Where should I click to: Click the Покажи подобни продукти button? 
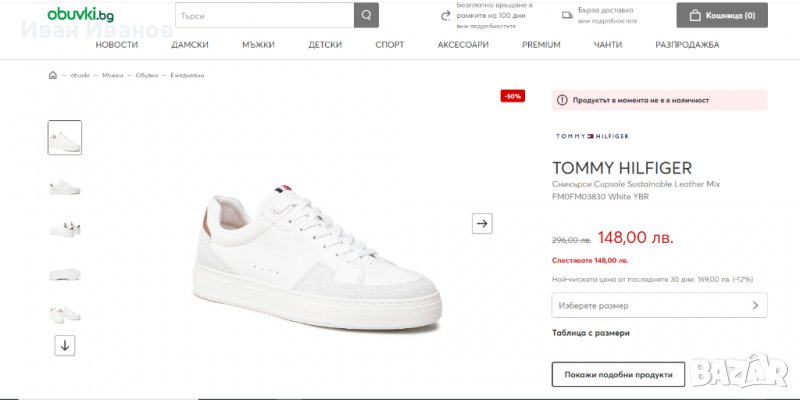(x=618, y=374)
